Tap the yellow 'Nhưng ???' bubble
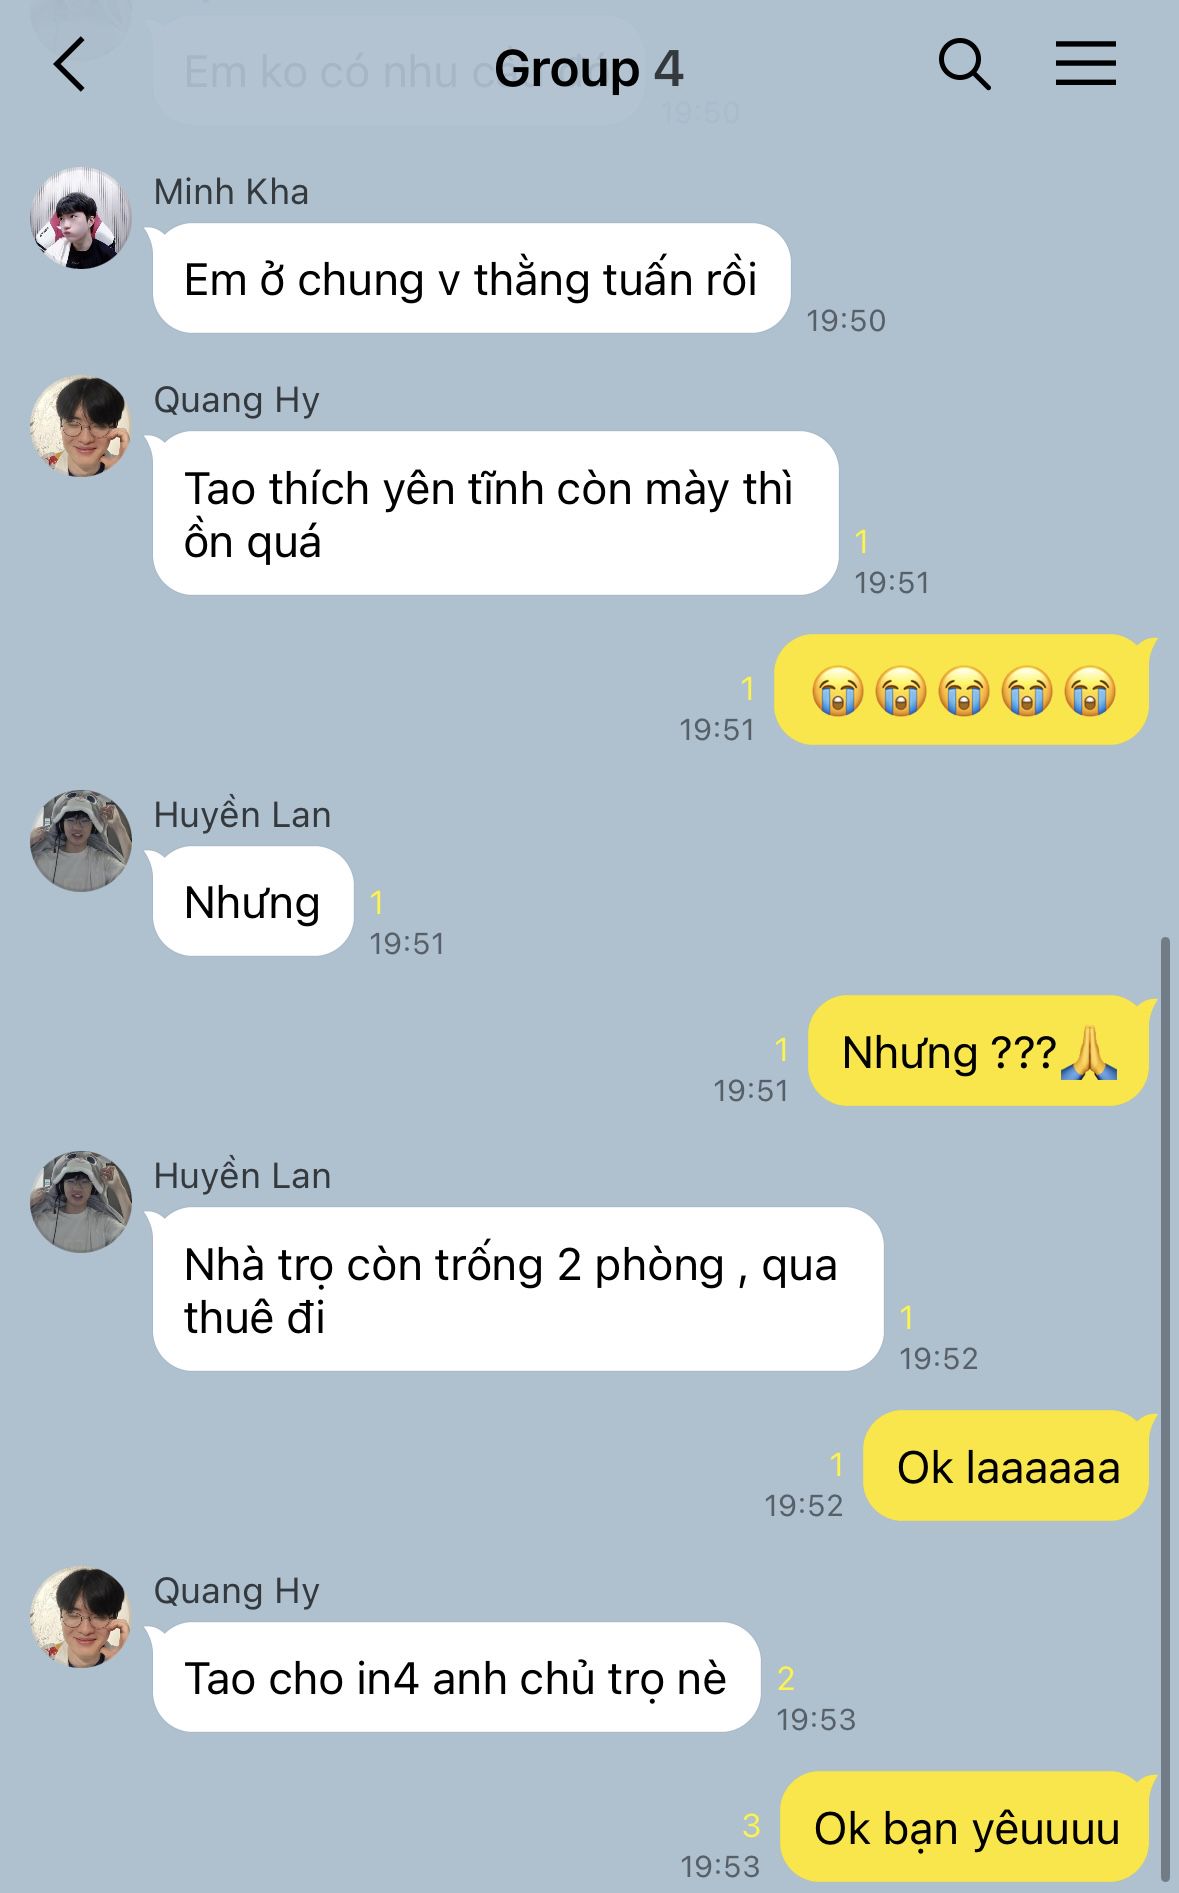The image size is (1179, 1893). point(978,1050)
